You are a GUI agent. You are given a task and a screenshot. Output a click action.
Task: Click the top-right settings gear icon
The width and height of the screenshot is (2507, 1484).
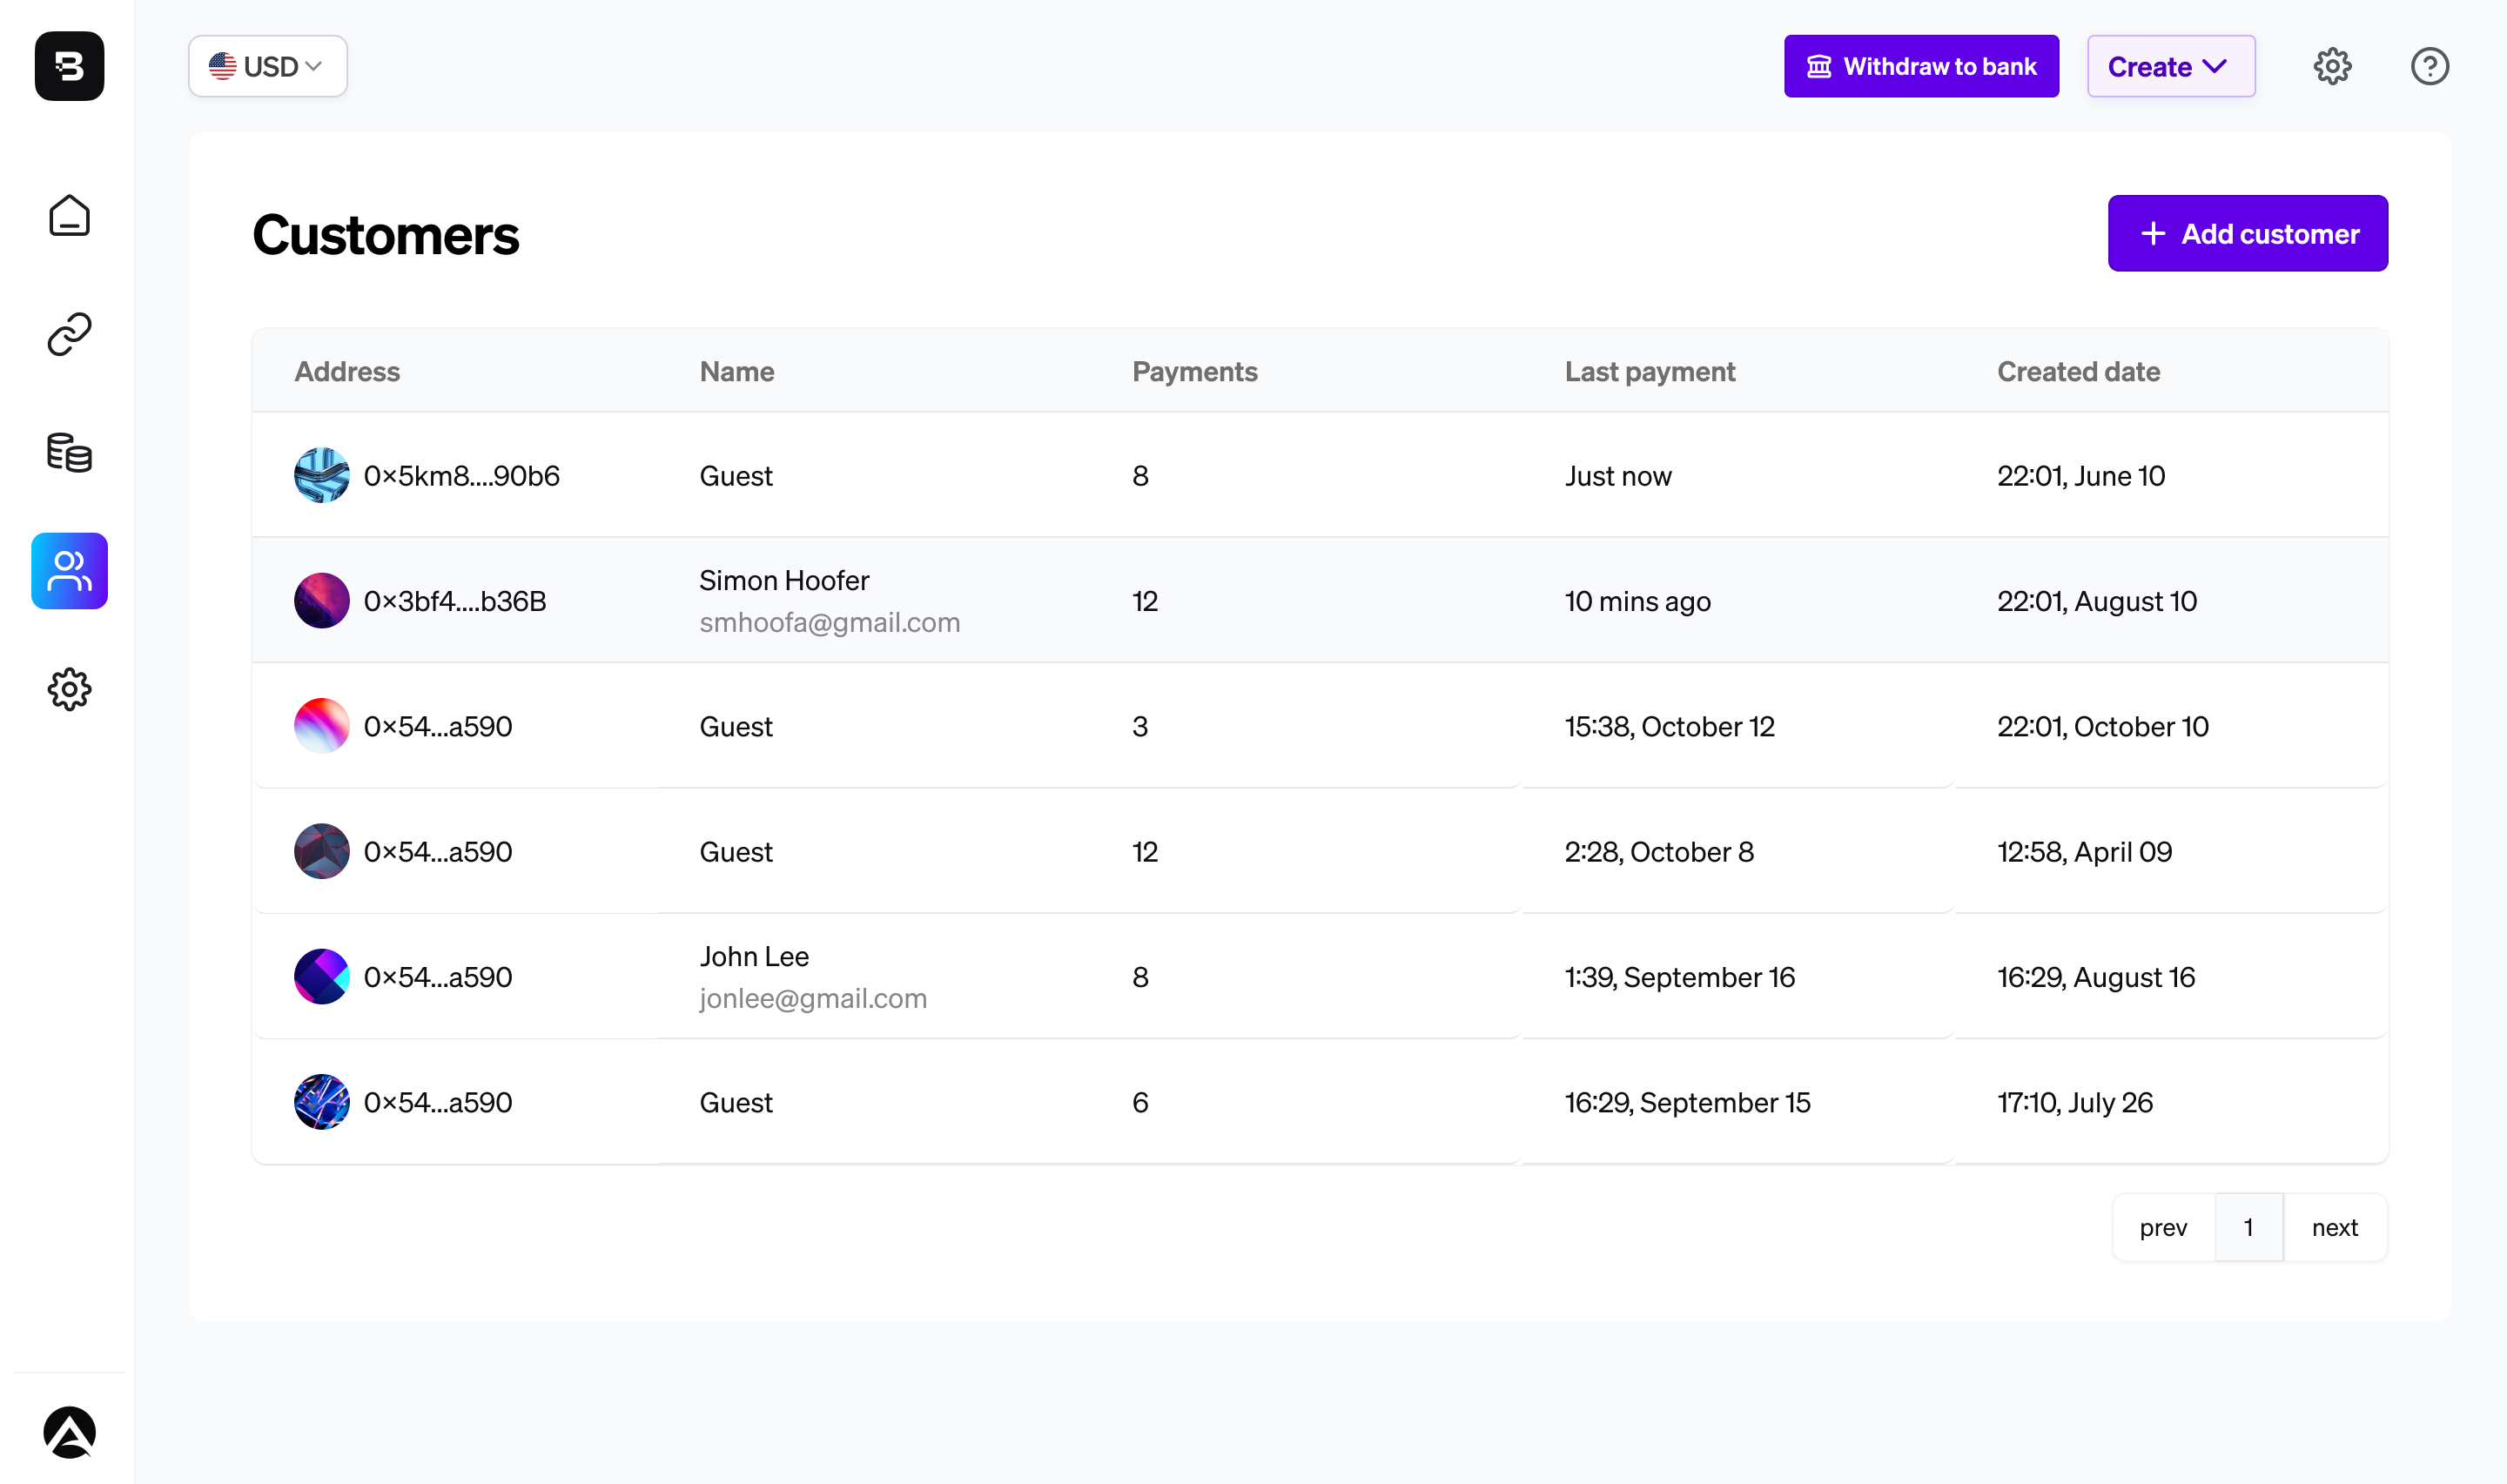tap(2331, 66)
